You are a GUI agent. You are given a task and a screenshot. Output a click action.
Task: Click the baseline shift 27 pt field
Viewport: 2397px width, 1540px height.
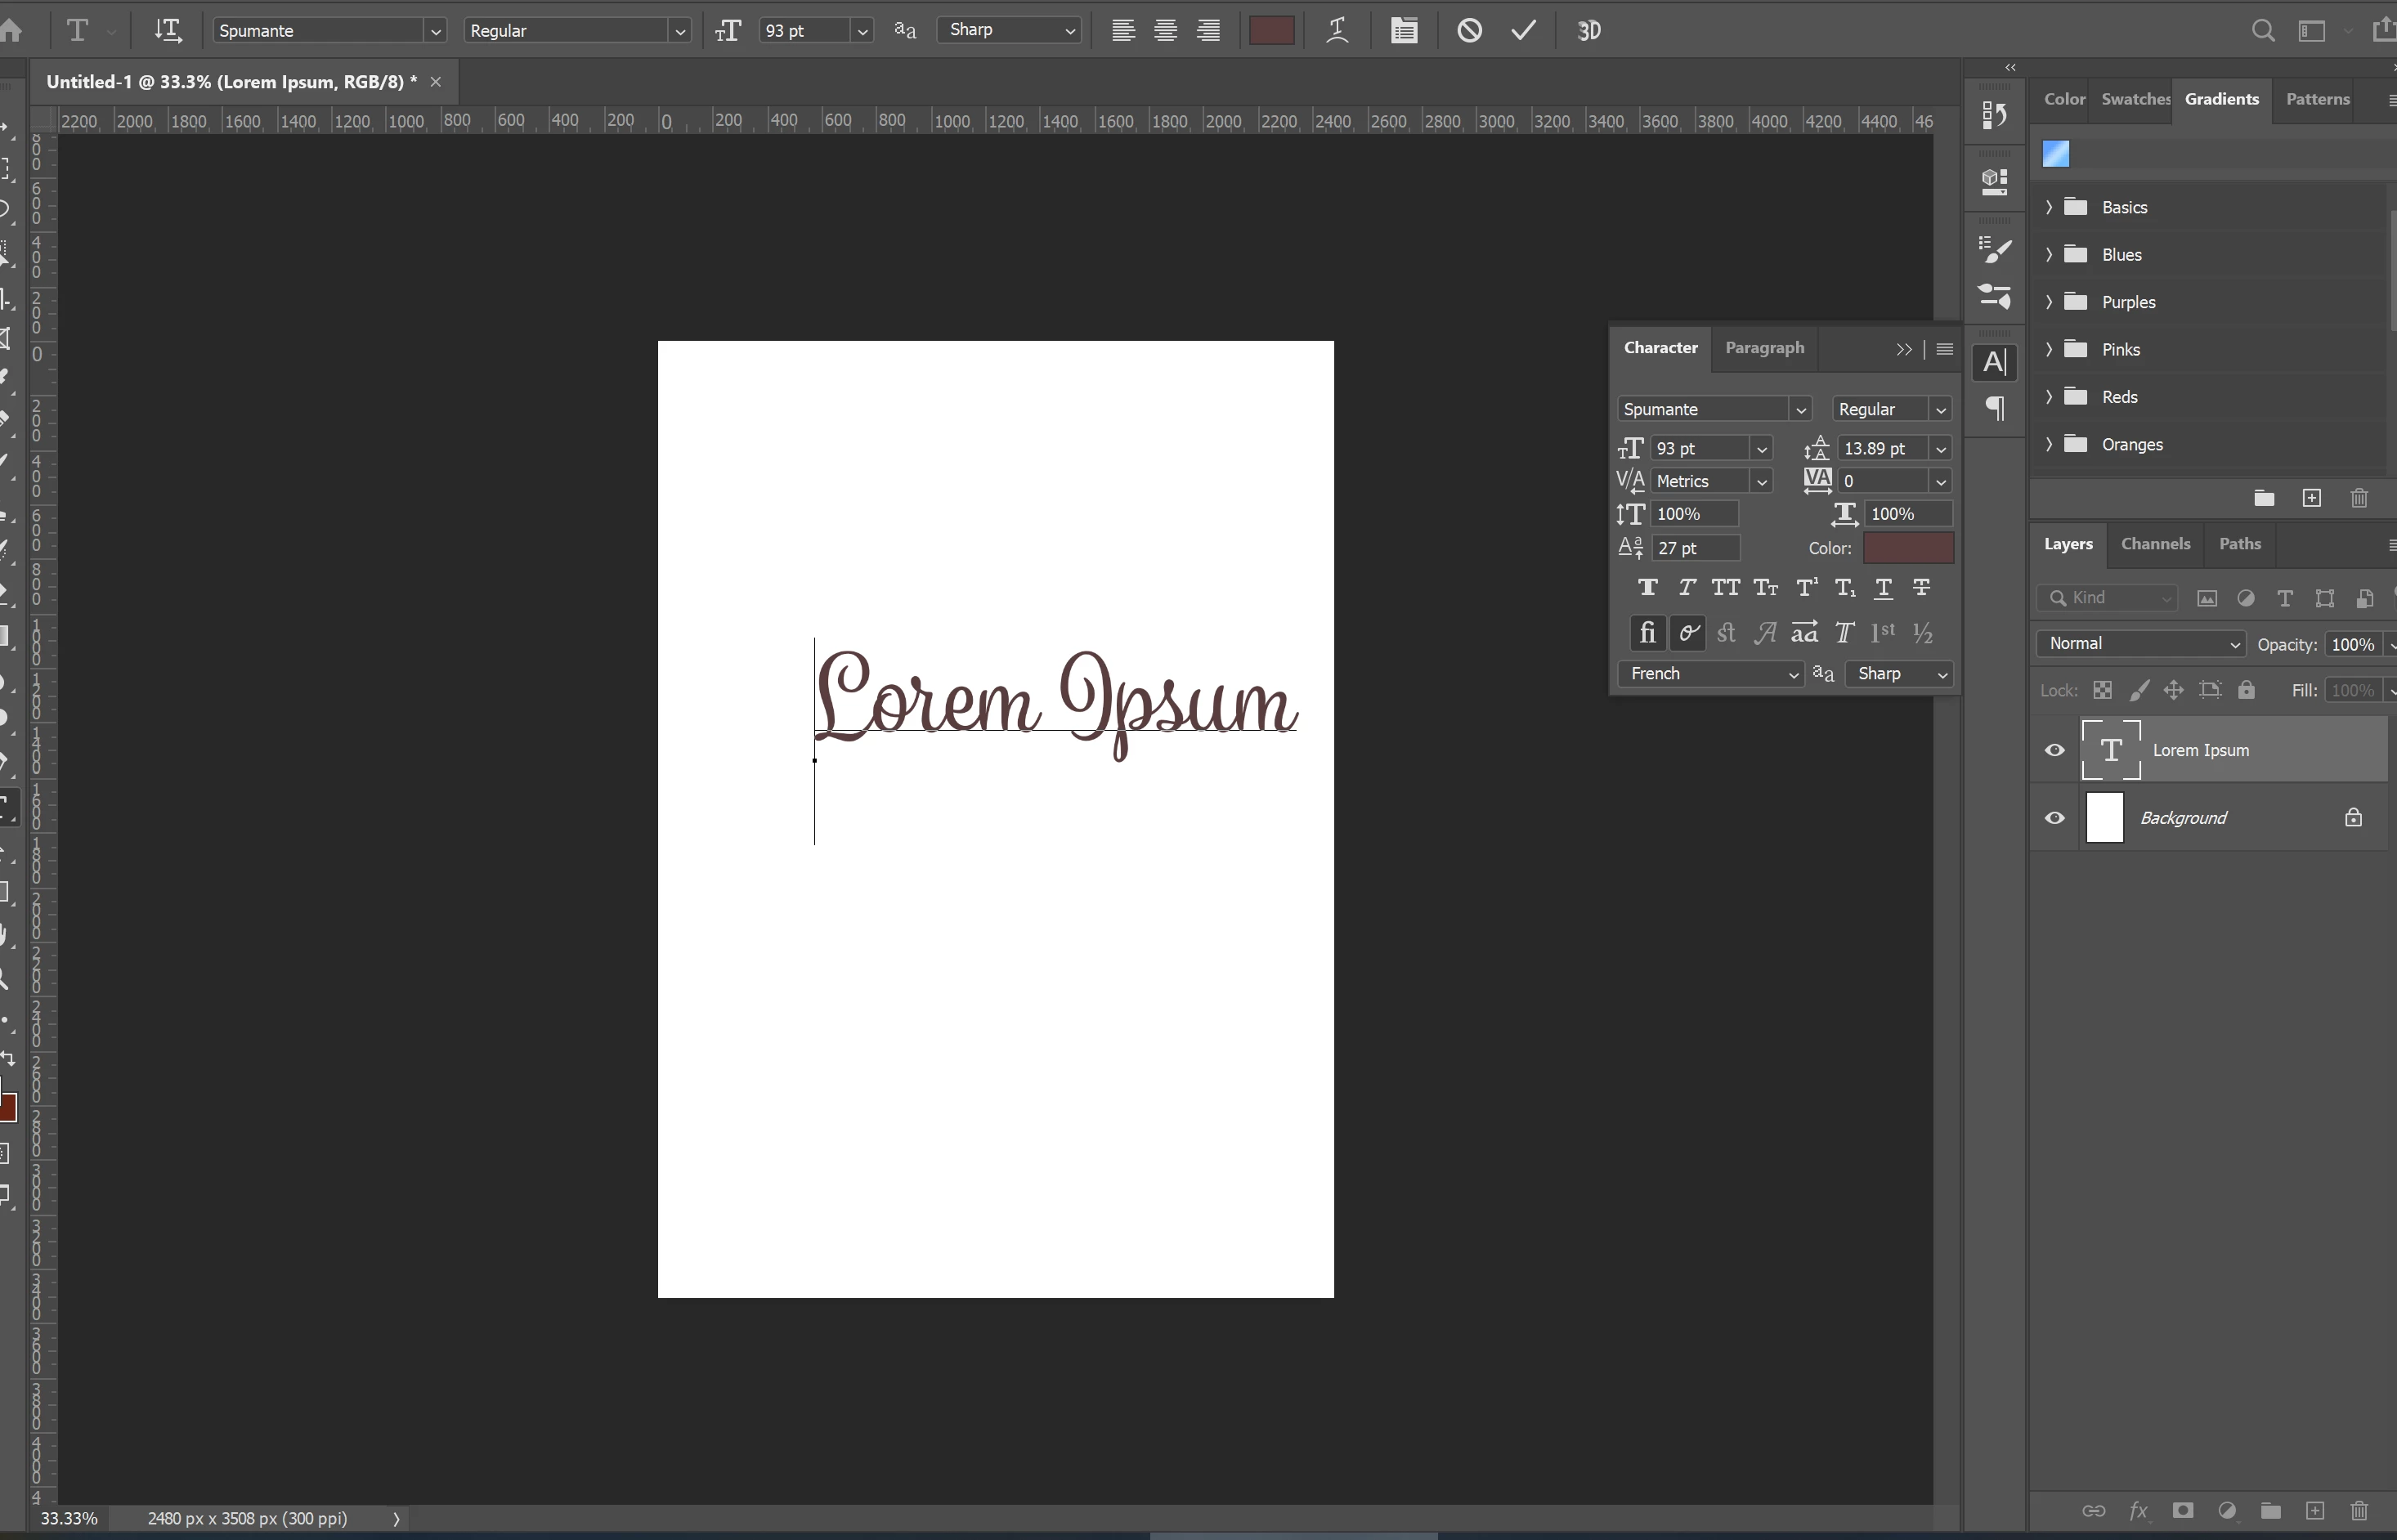pyautogui.click(x=1695, y=548)
